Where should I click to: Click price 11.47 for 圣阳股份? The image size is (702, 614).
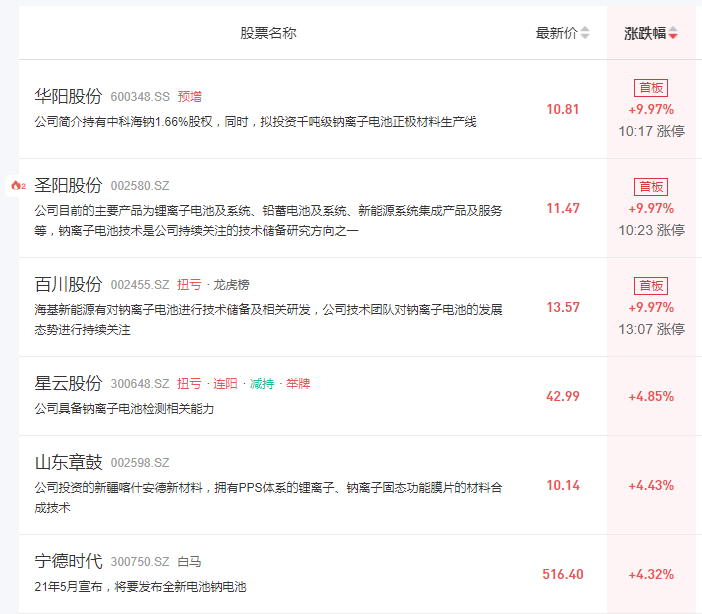tap(563, 208)
